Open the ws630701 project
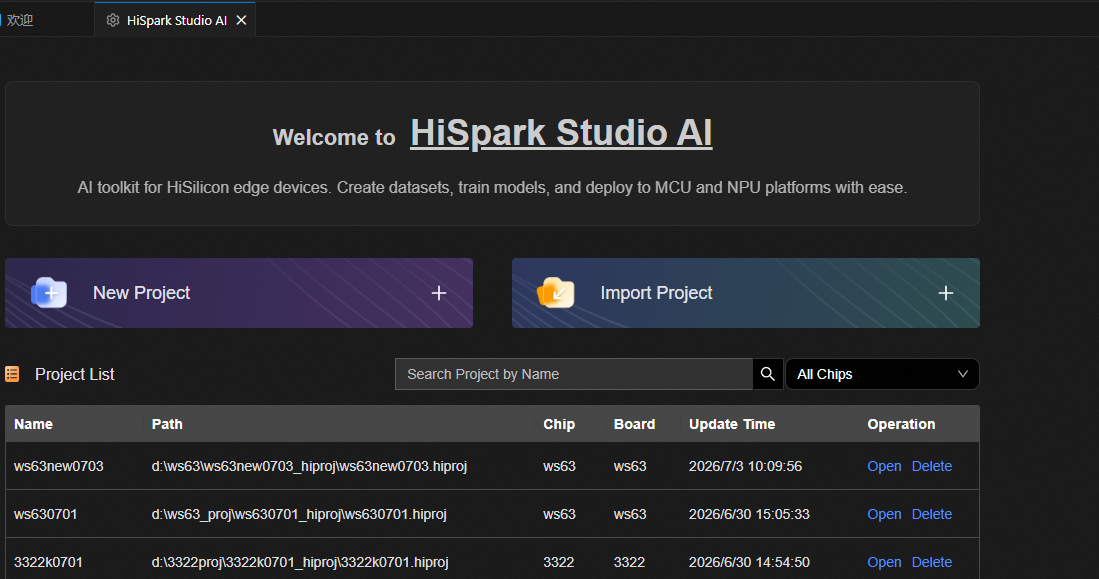 click(884, 514)
